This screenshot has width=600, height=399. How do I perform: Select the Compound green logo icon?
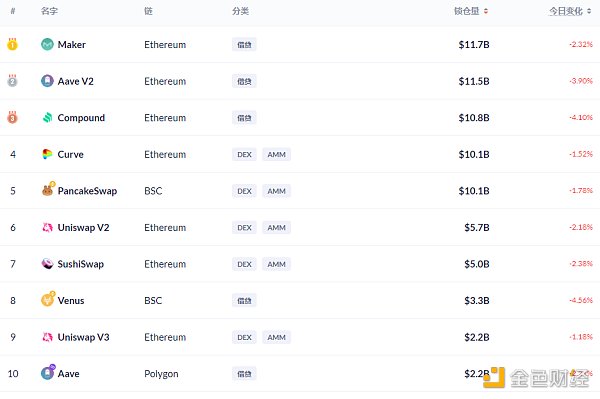(47, 118)
